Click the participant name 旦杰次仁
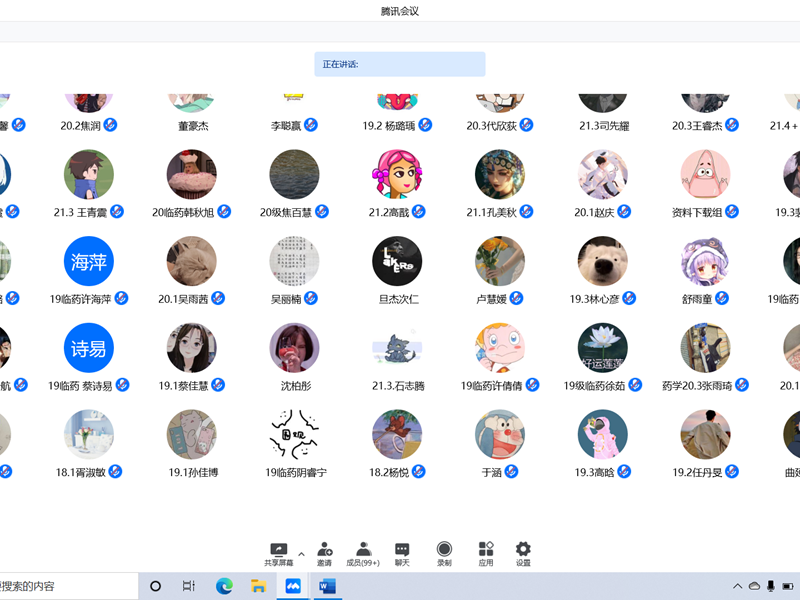This screenshot has height=600, width=800. (x=399, y=299)
